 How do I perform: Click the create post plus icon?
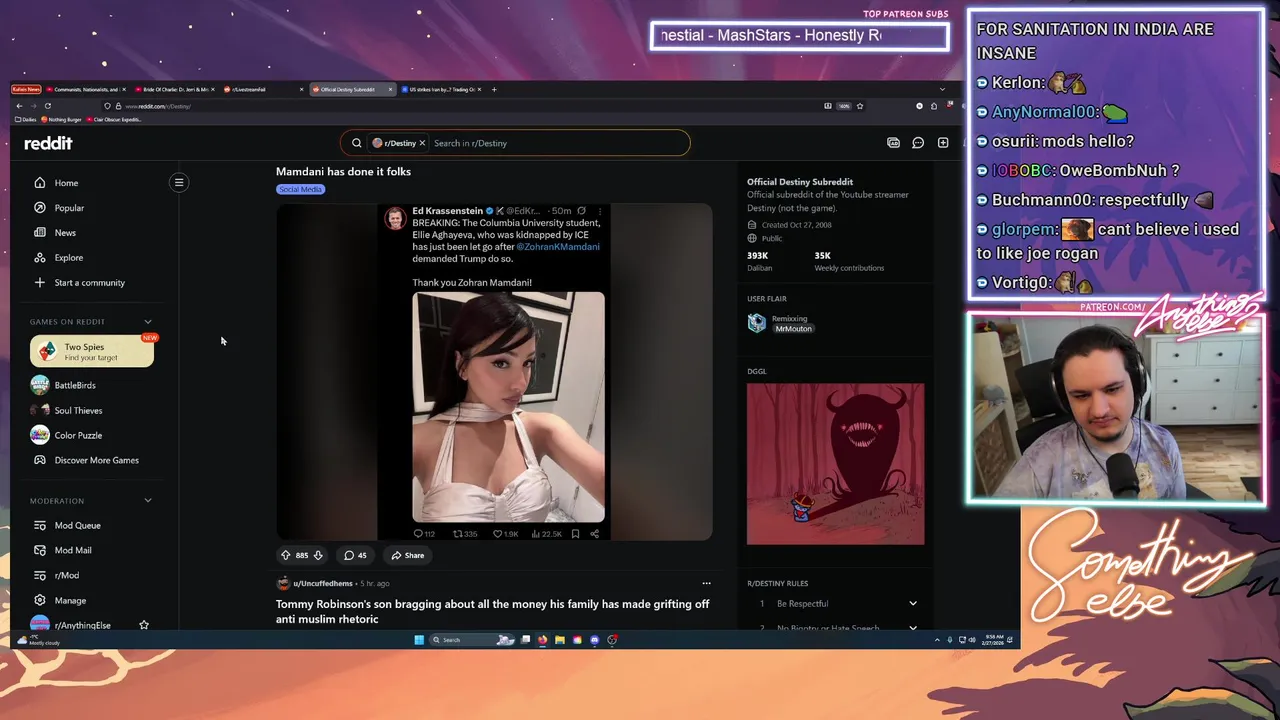943,143
